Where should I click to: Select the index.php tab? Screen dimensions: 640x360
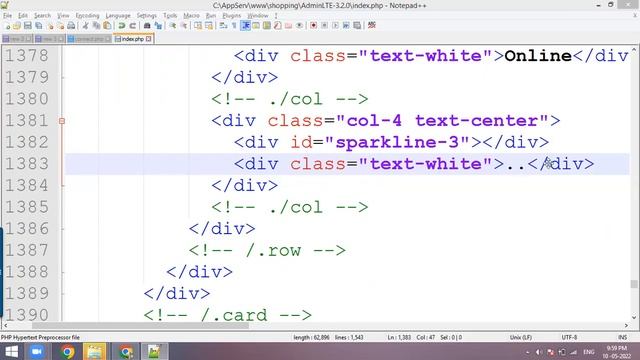pyautogui.click(x=133, y=39)
